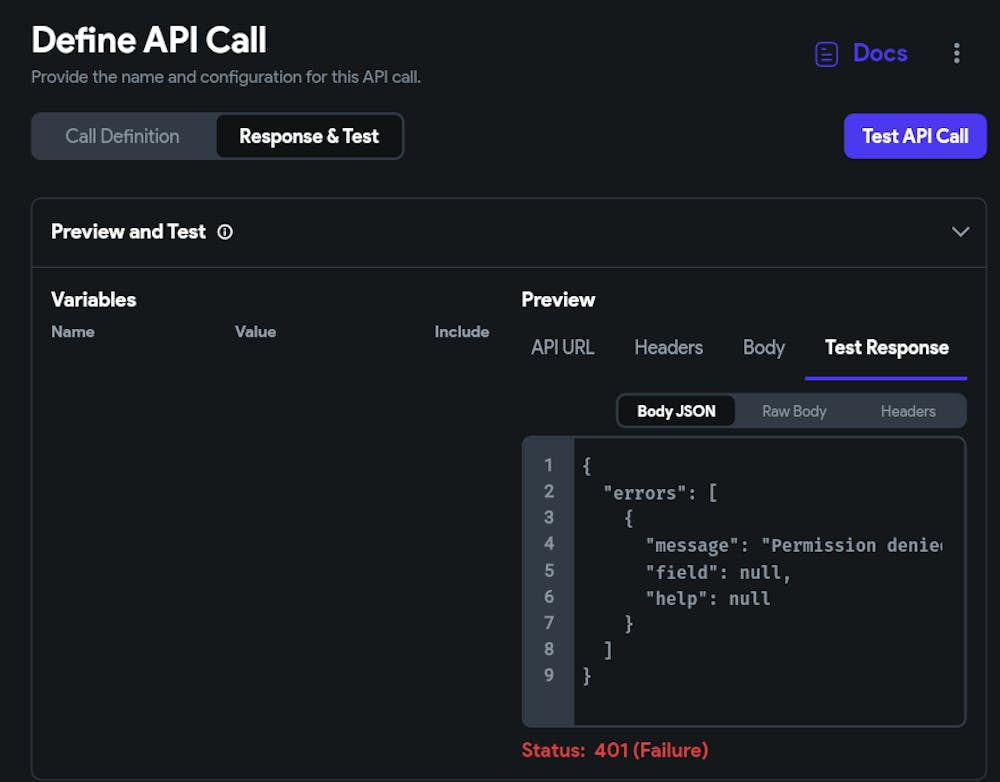Click the "message" line in JSON response
The width and height of the screenshot is (1000, 782).
[x=793, y=545]
